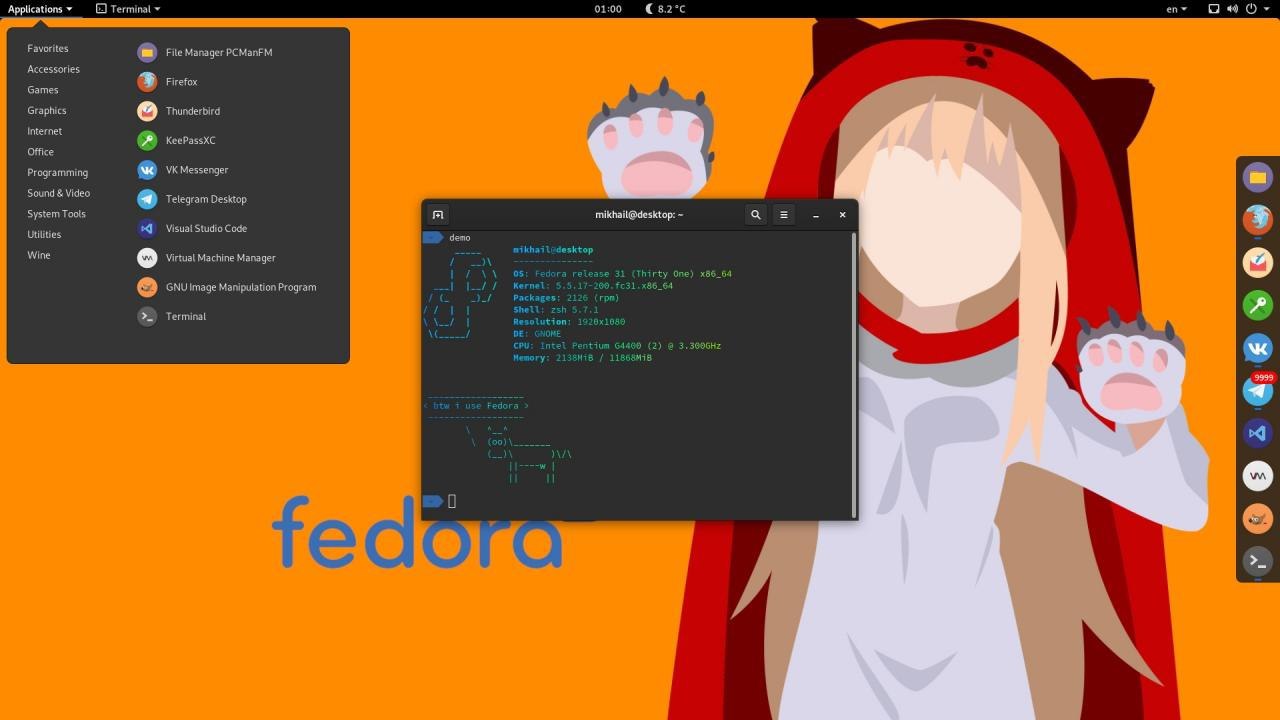Screen dimensions: 1280x720
Task: Click the Terminal icon in the dock
Action: pyautogui.click(x=1258, y=562)
